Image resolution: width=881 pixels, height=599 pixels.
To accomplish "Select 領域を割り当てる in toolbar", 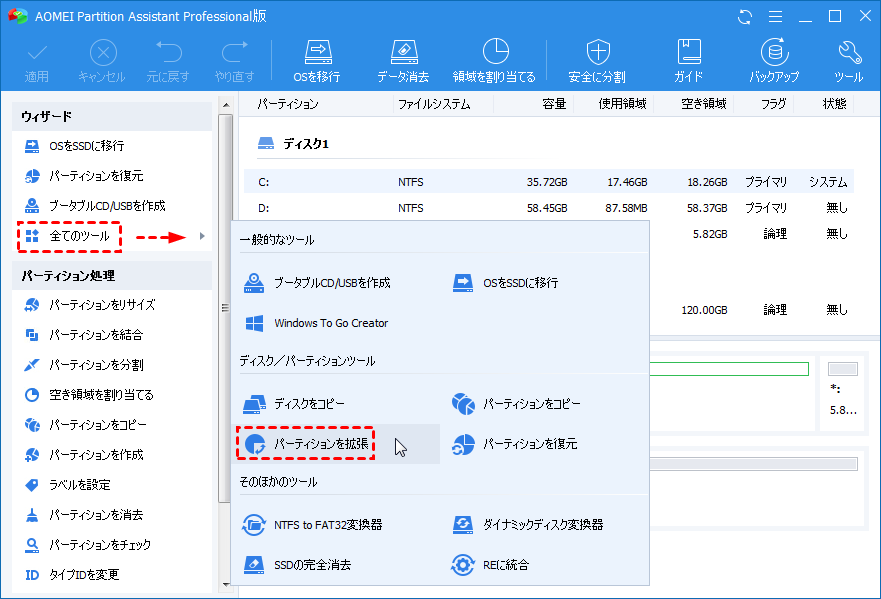I will click(x=494, y=61).
